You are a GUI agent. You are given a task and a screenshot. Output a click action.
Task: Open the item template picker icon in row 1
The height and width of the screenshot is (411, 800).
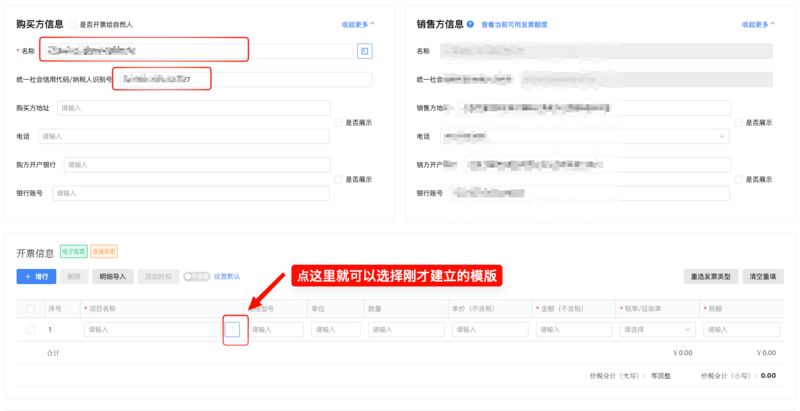pos(232,329)
